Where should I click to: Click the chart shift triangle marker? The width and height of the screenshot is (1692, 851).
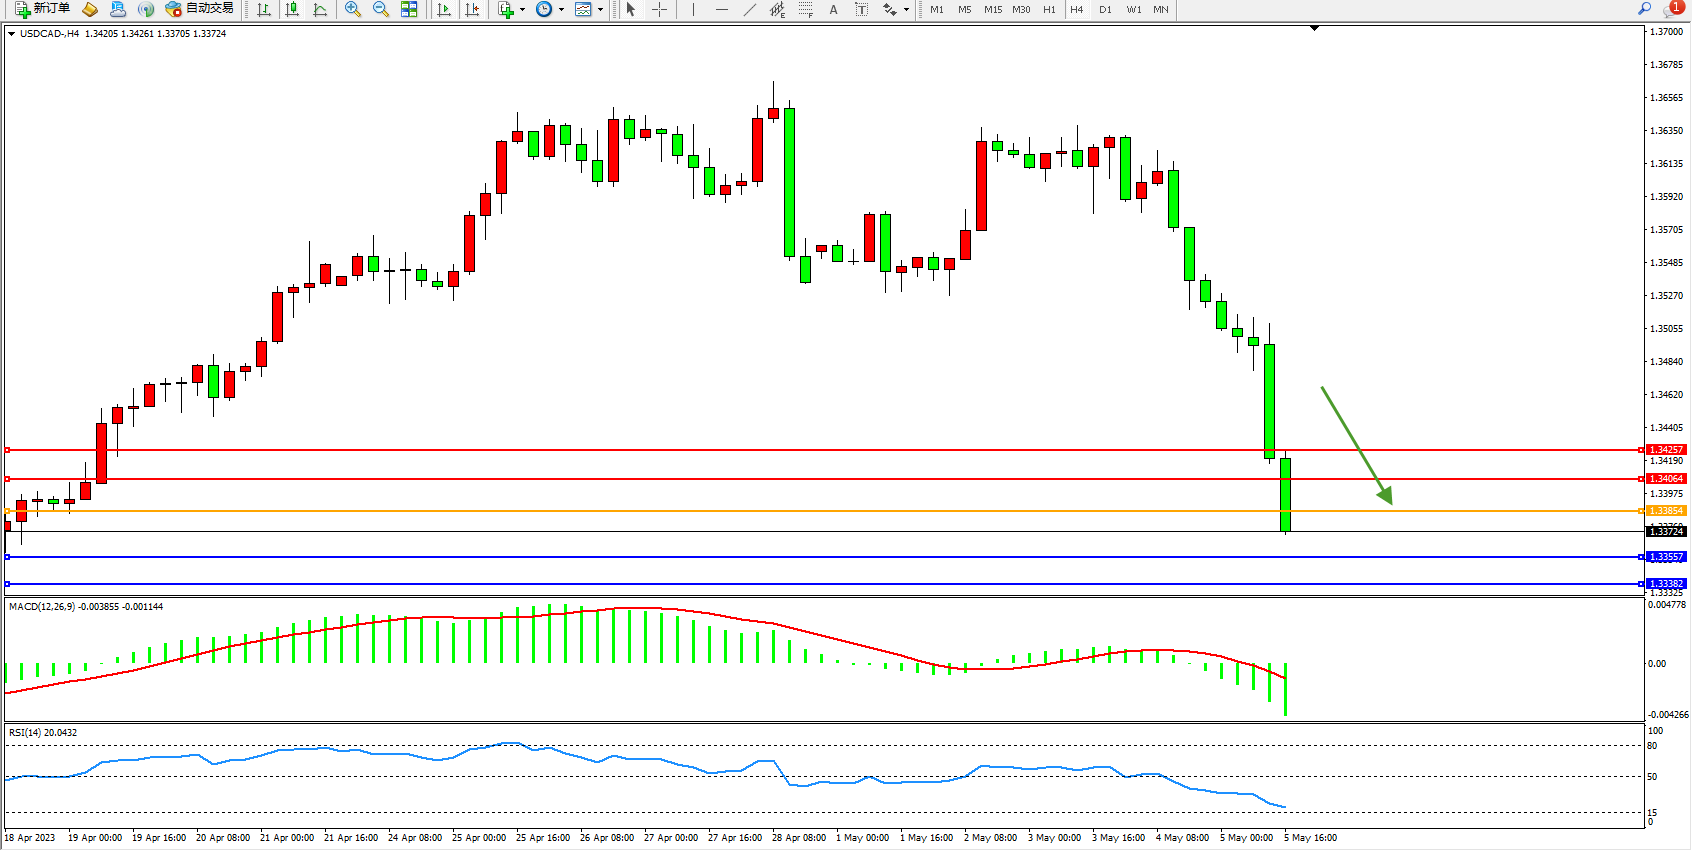click(x=1314, y=29)
